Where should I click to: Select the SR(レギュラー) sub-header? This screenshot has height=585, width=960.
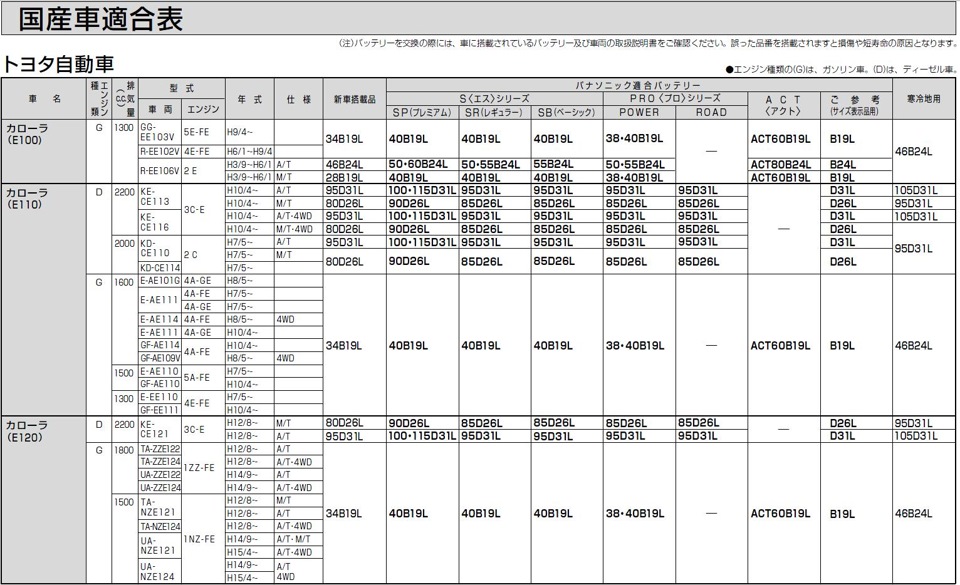click(495, 113)
